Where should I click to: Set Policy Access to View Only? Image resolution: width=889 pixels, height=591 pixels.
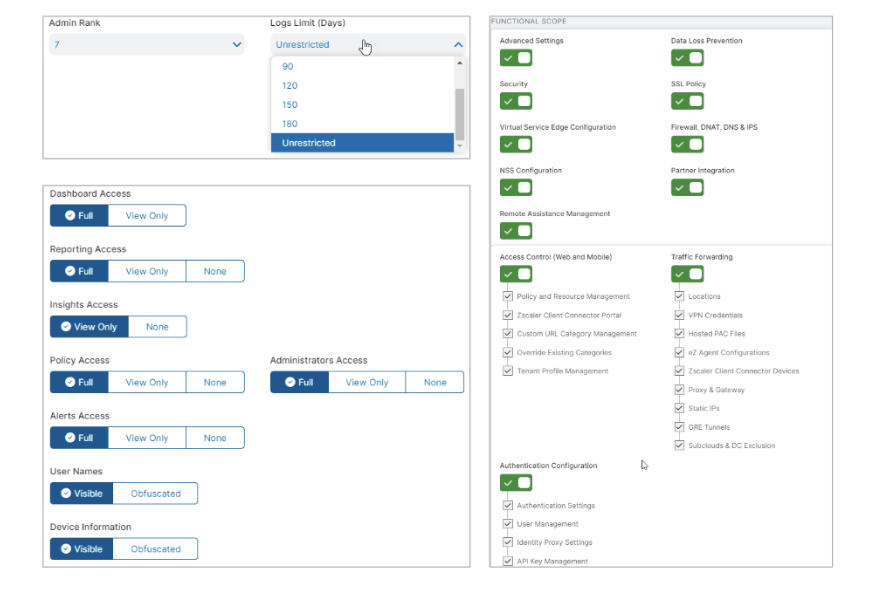click(147, 382)
